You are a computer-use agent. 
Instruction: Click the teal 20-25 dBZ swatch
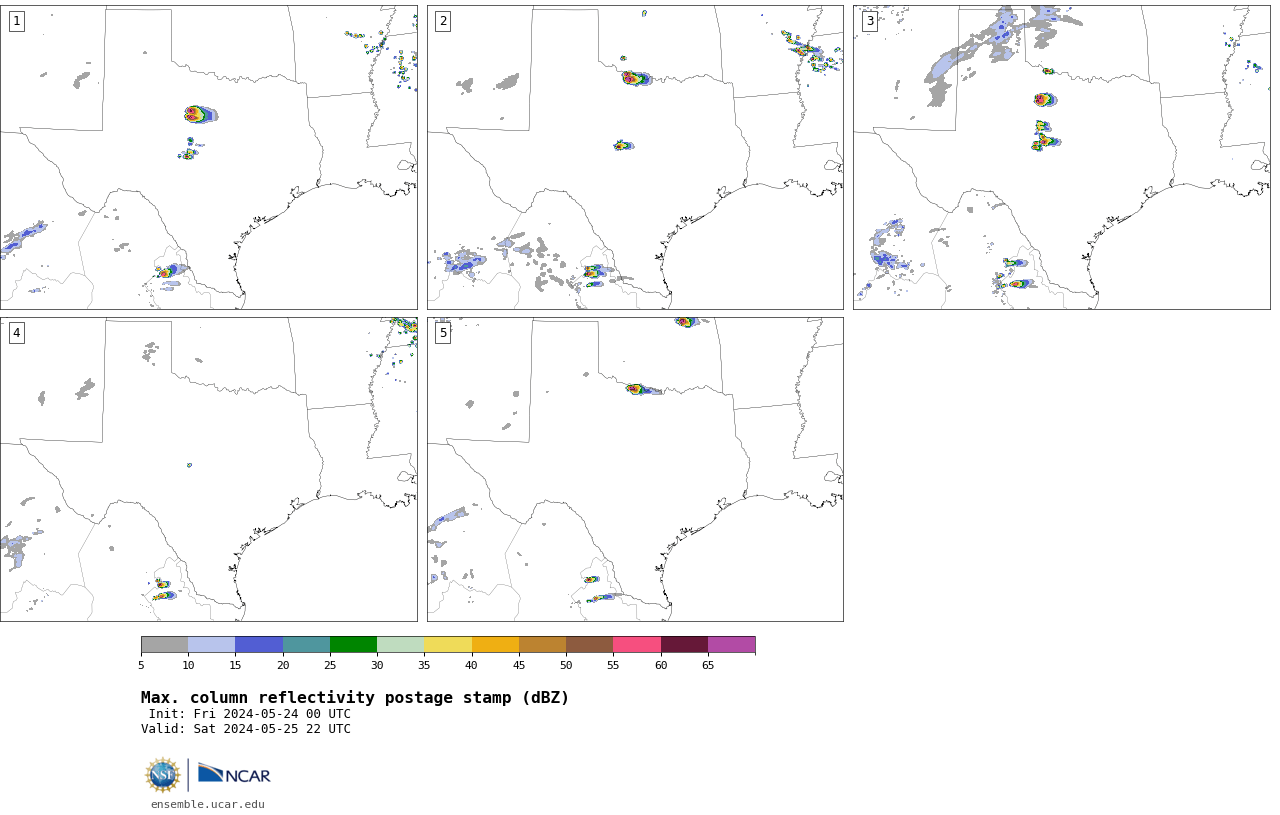(x=306, y=644)
